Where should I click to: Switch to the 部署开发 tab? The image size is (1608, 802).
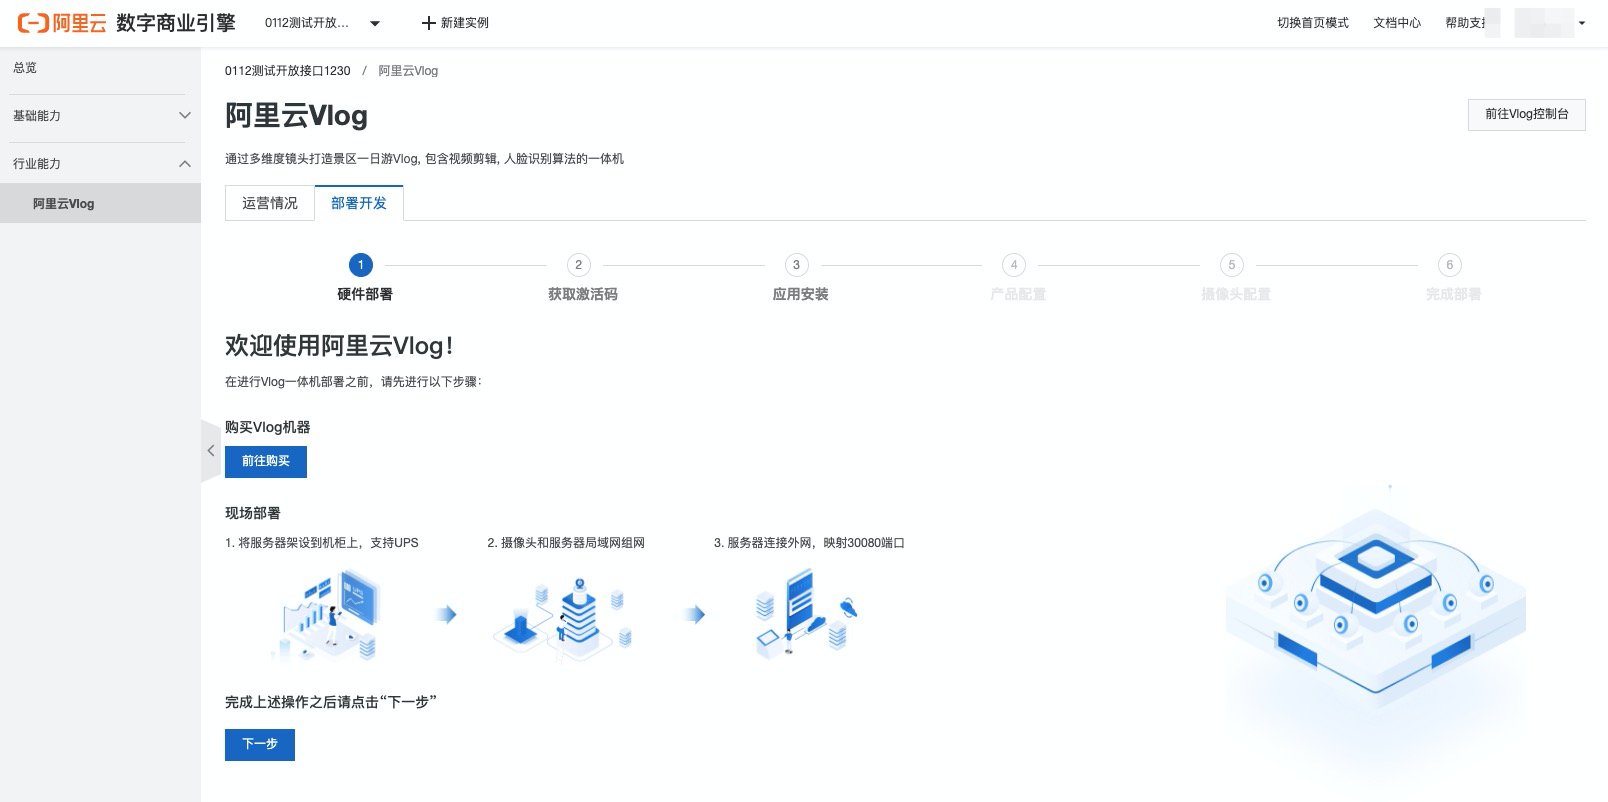click(x=359, y=203)
